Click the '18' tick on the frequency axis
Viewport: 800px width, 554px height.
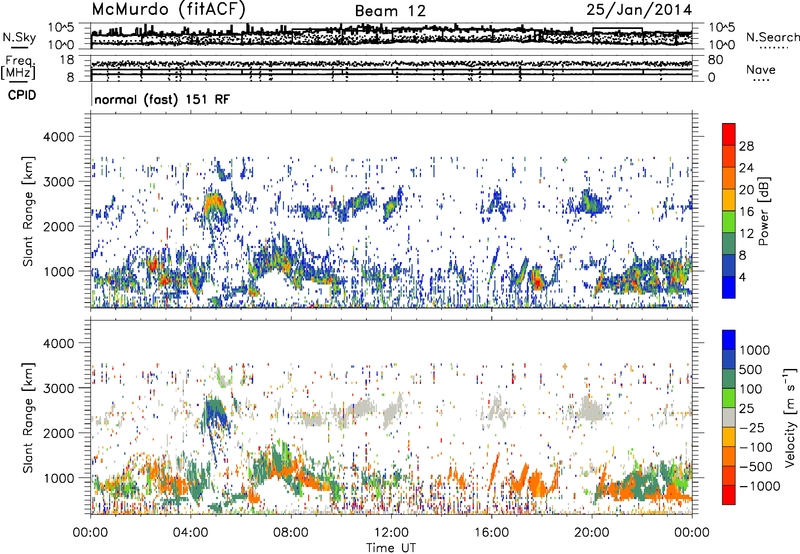(x=67, y=60)
